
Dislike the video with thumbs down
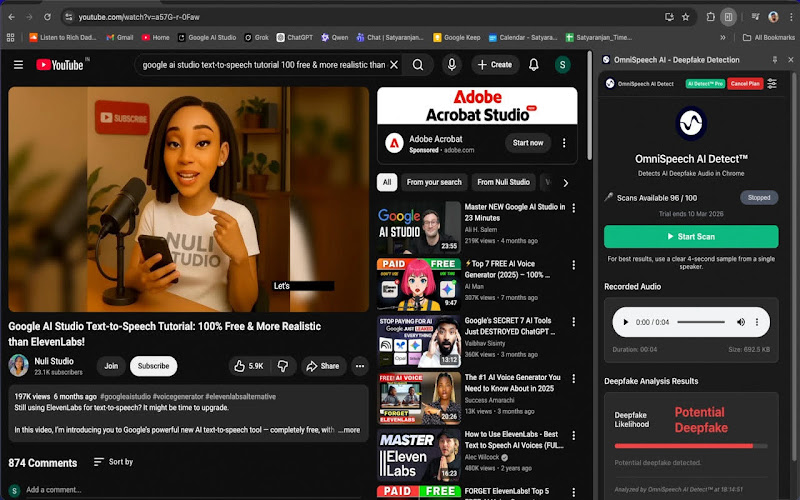[283, 366]
